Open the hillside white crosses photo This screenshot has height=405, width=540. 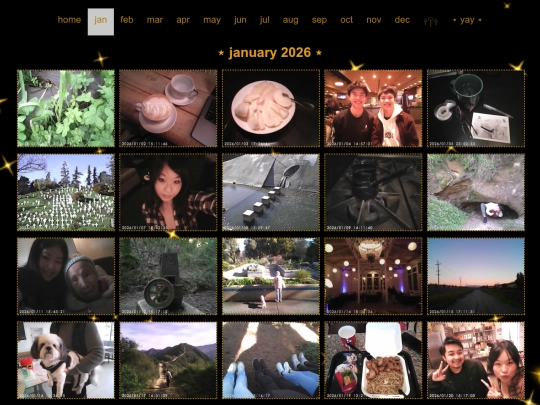click(66, 192)
